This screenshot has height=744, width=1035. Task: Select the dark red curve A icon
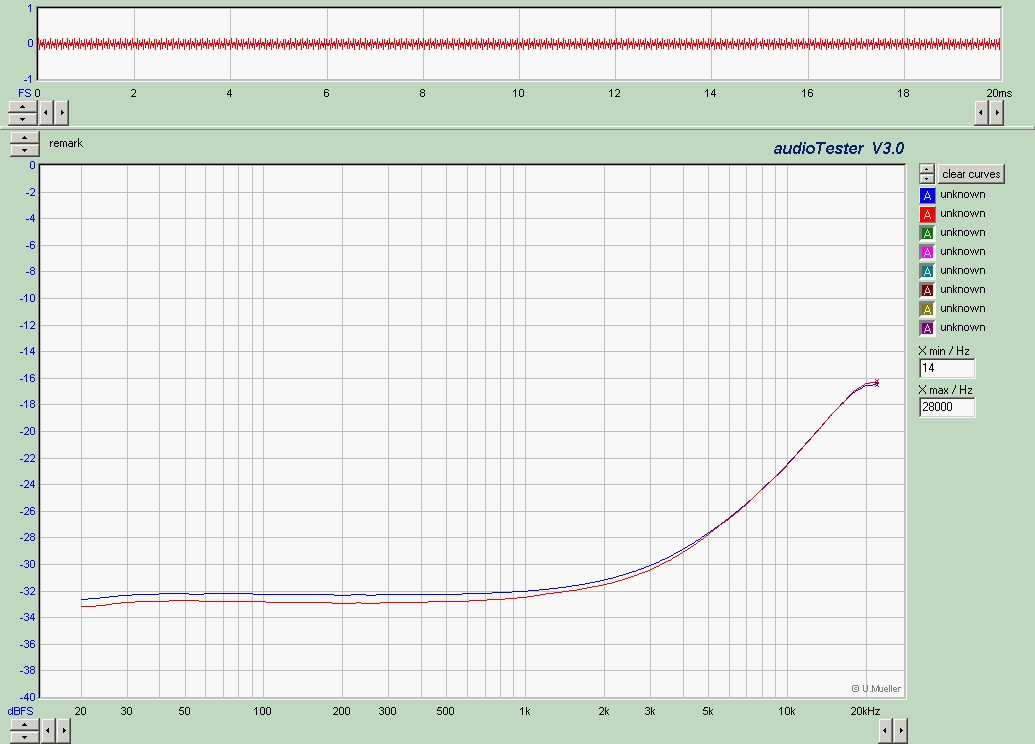[927, 291]
